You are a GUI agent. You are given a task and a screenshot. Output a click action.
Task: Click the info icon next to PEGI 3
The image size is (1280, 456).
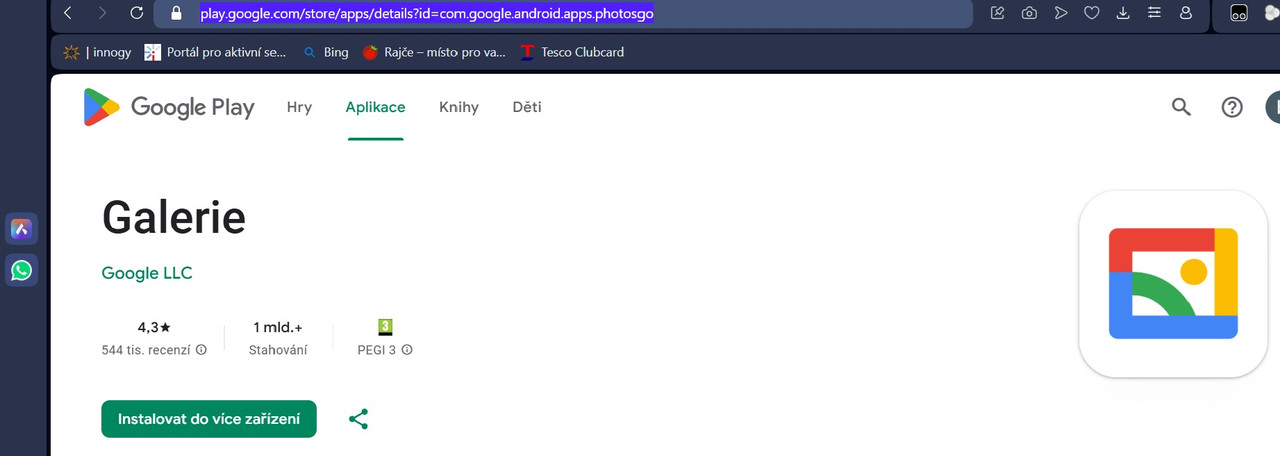pyautogui.click(x=407, y=350)
